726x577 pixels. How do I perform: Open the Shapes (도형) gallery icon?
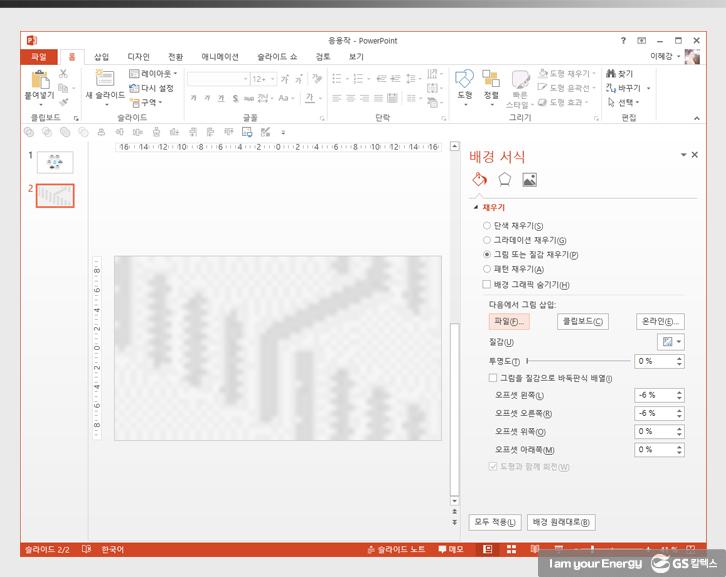[x=464, y=80]
